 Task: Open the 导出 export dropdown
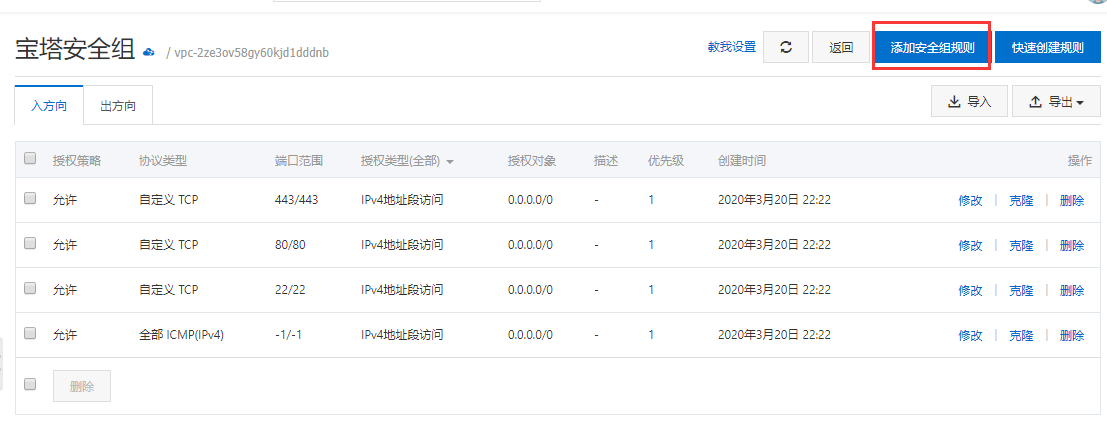(1056, 101)
